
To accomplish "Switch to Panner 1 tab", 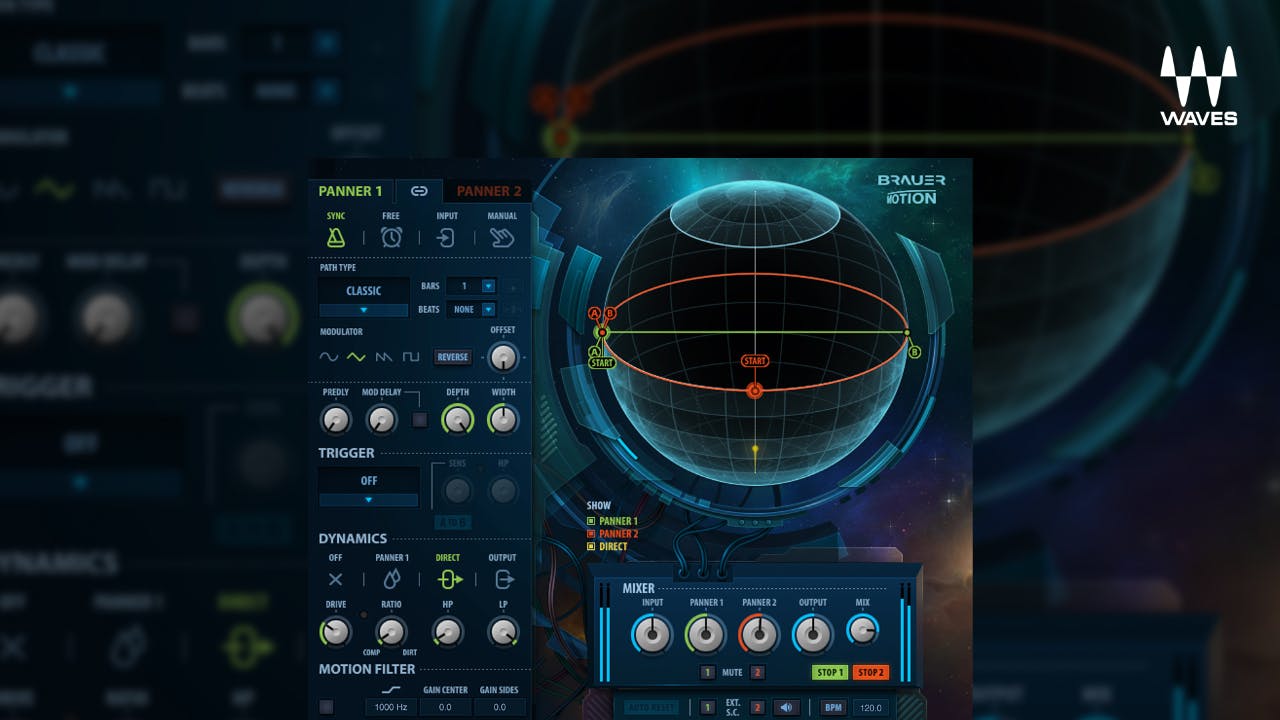I will 350,191.
